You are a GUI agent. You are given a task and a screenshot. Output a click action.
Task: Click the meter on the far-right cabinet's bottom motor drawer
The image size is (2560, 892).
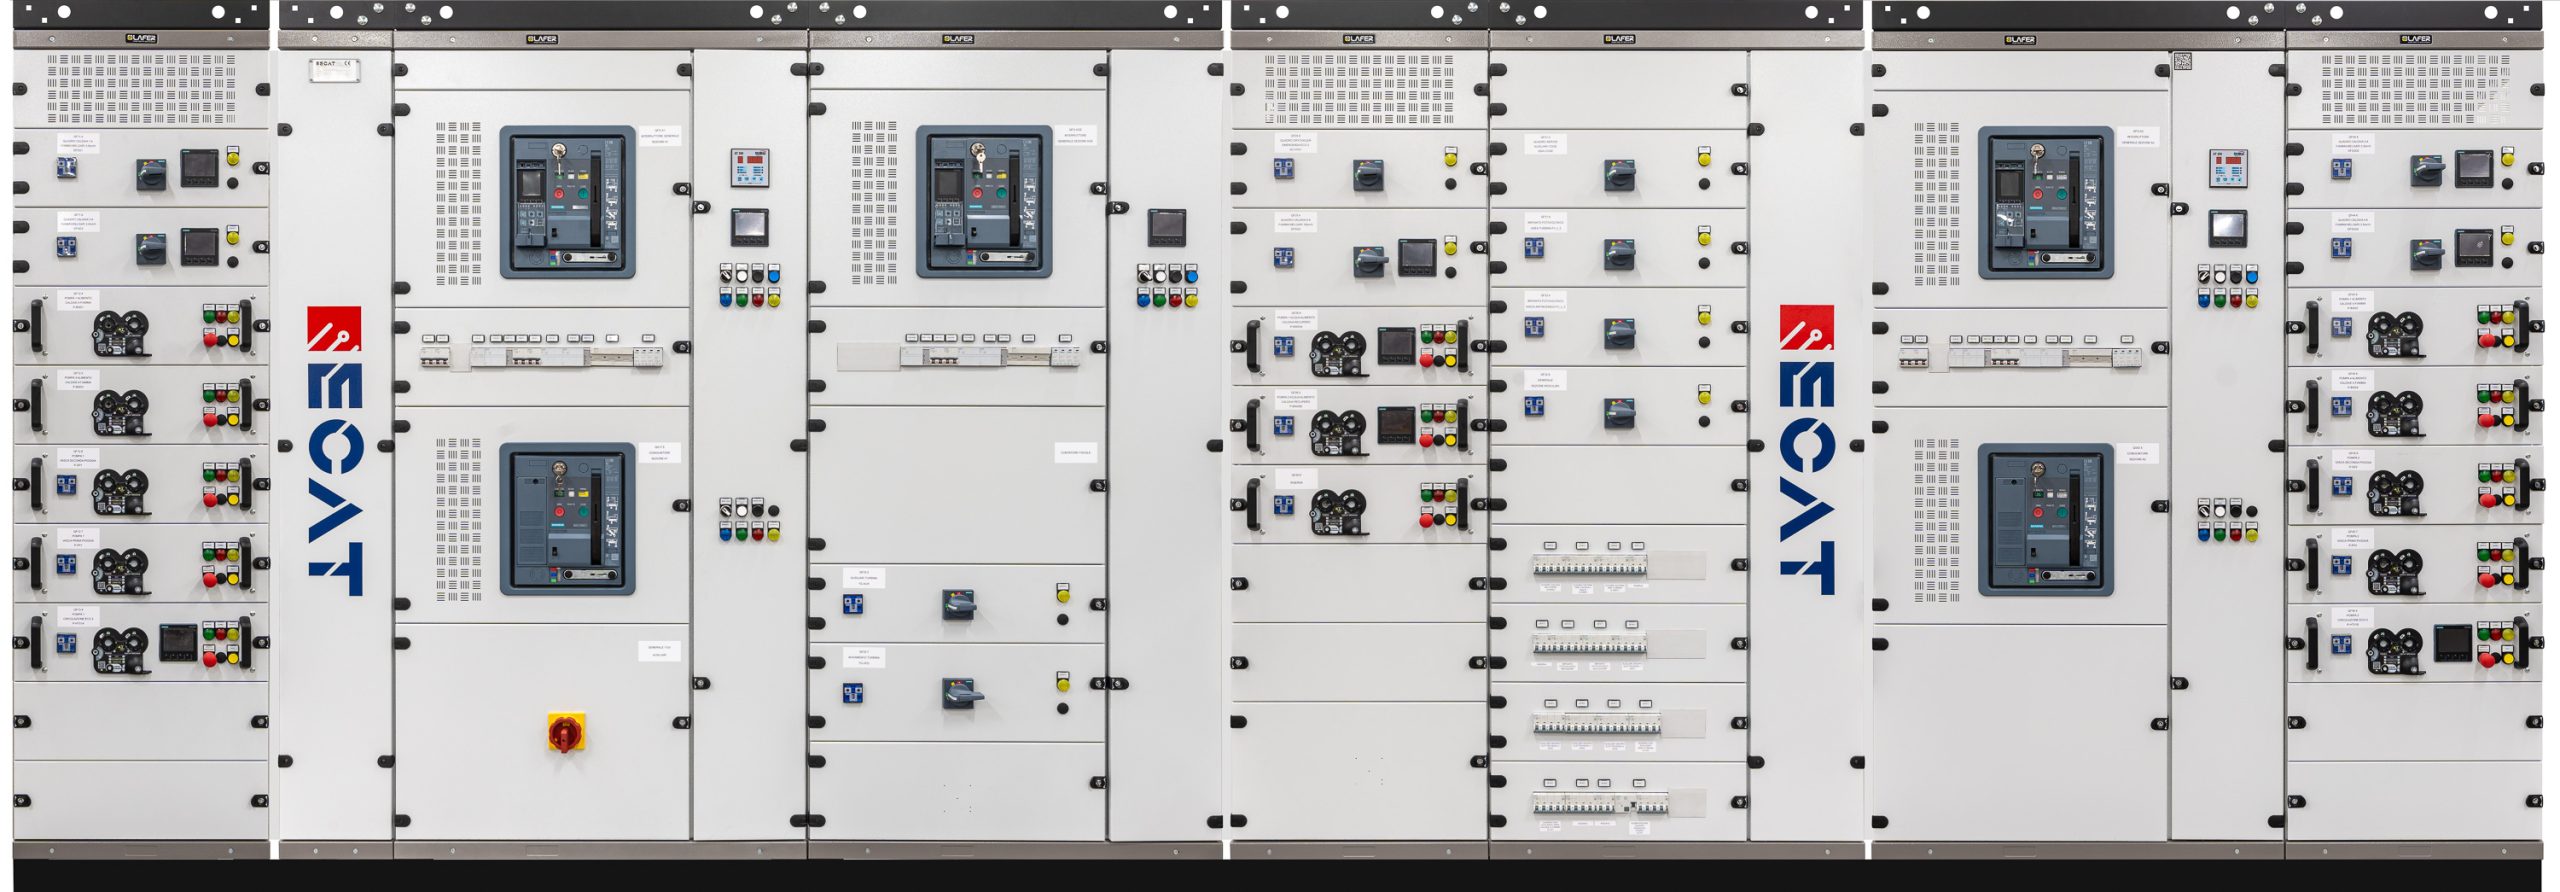2453,643
